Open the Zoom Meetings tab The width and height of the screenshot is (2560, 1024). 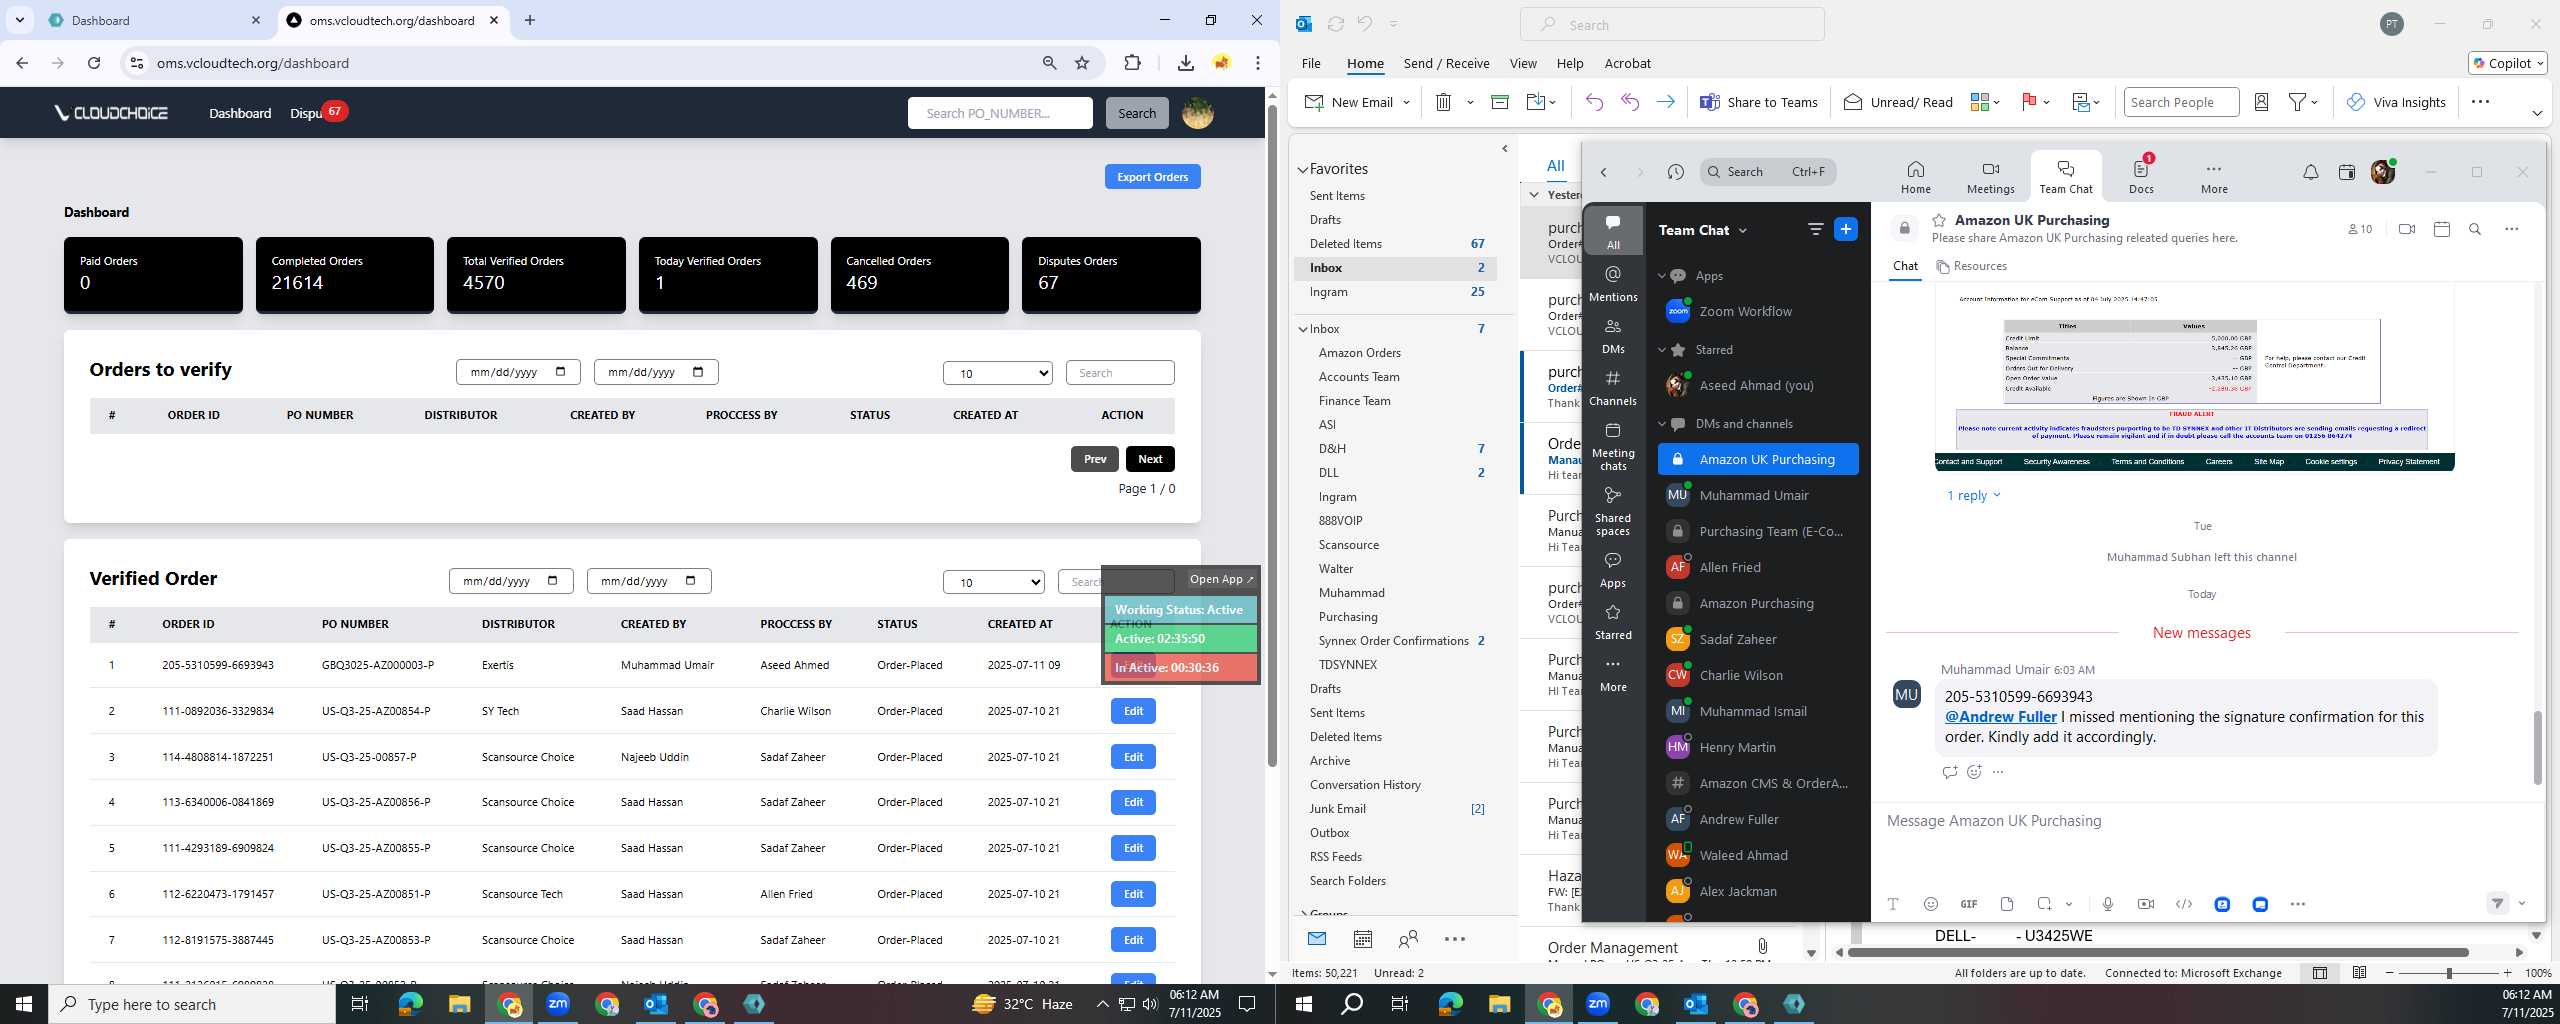1990,177
